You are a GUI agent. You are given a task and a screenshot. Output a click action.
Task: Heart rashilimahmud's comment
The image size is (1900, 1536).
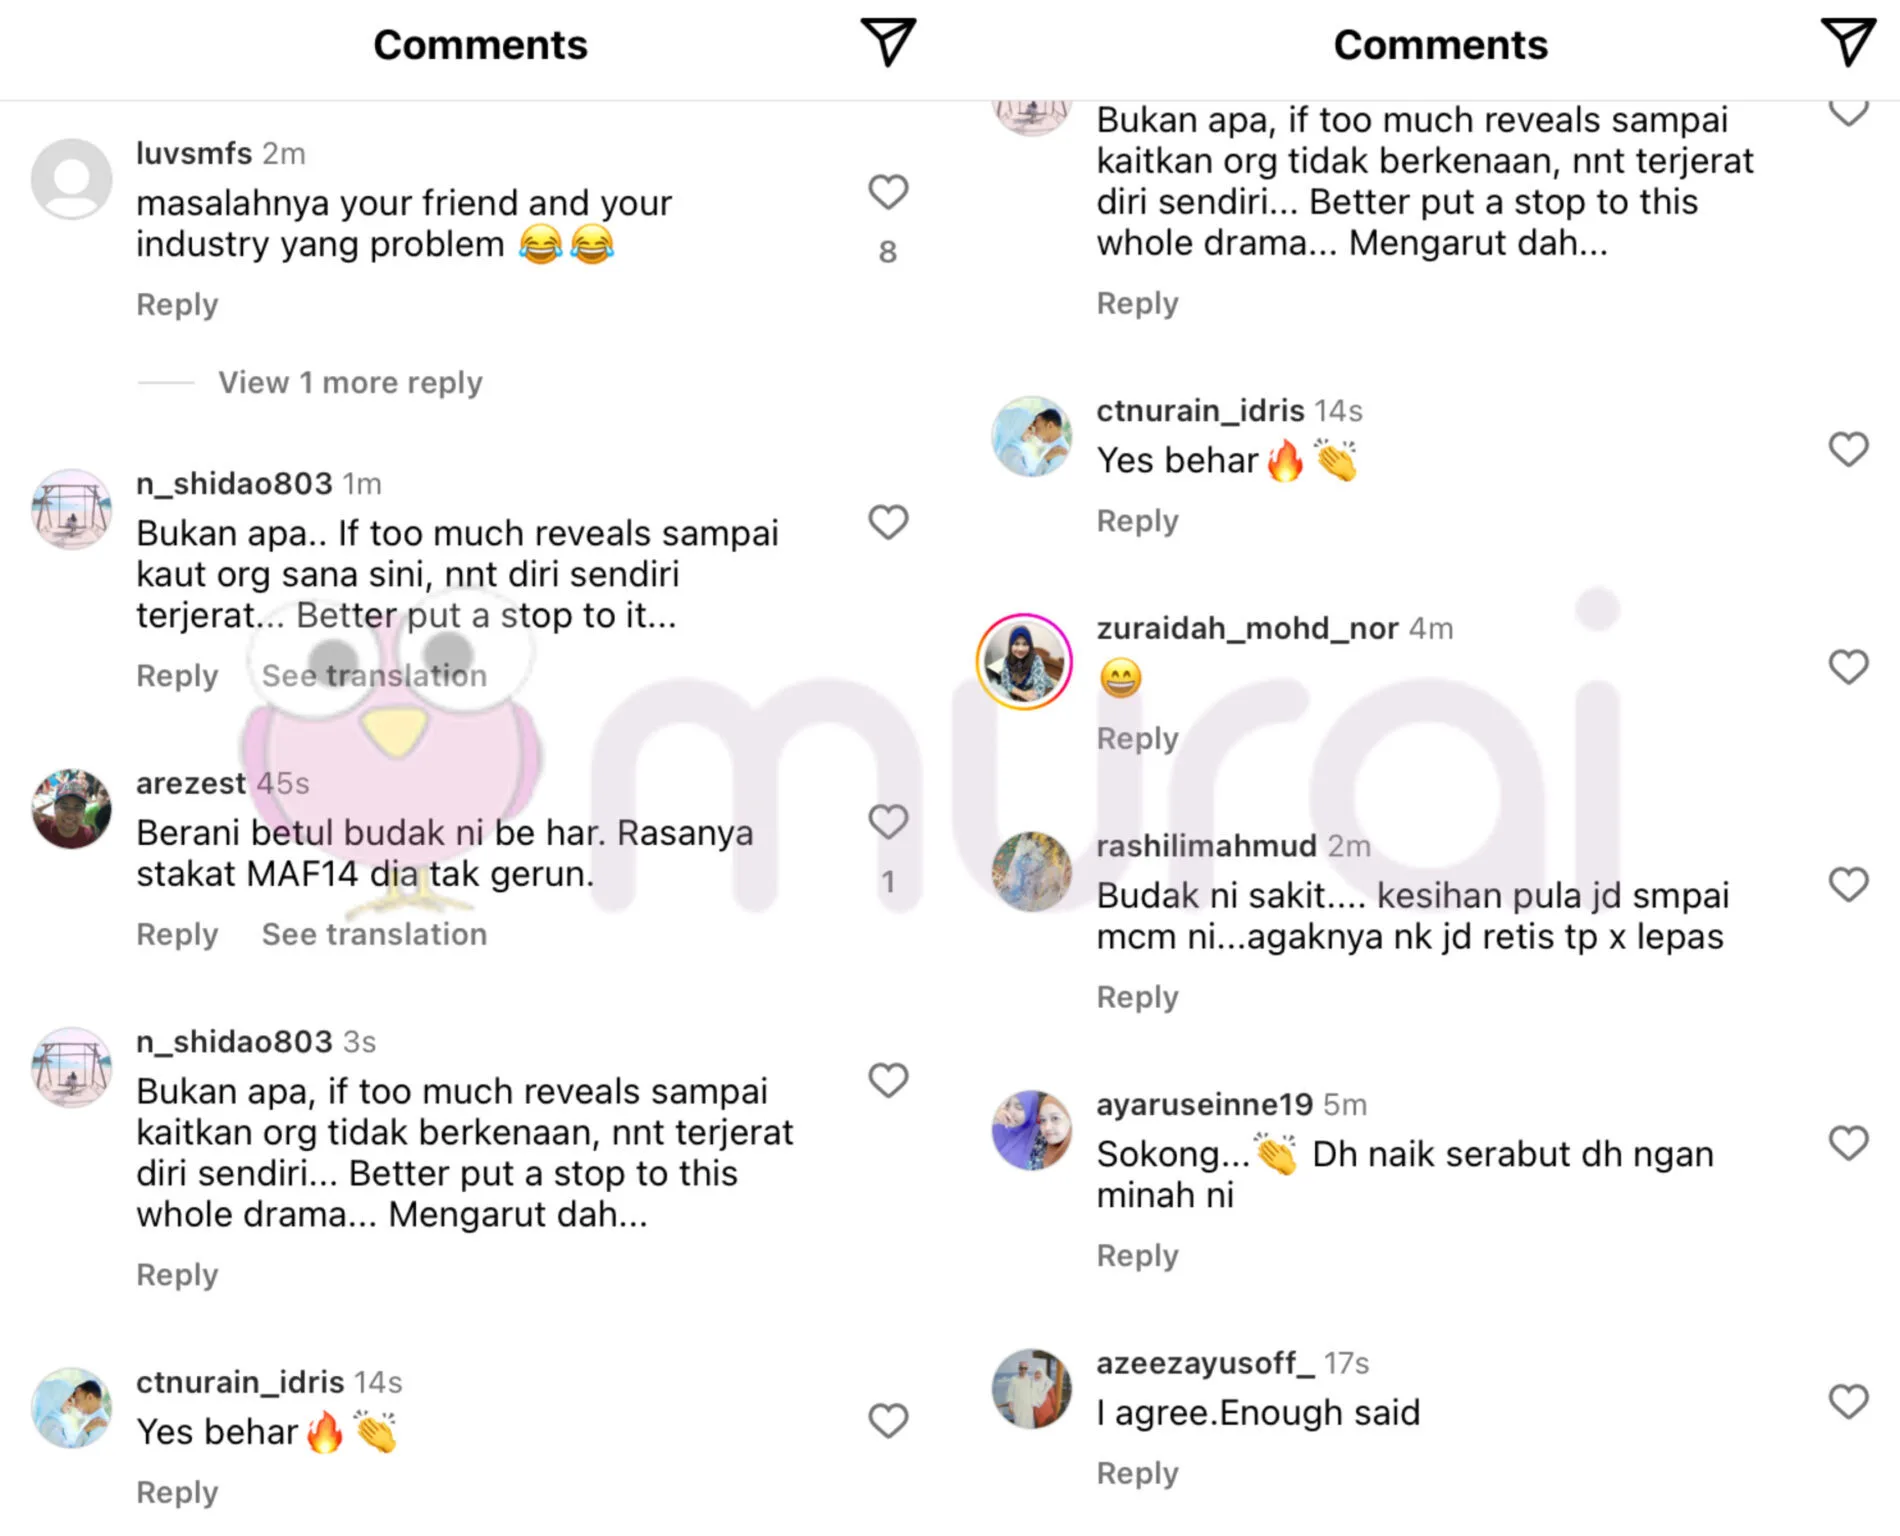point(1848,885)
